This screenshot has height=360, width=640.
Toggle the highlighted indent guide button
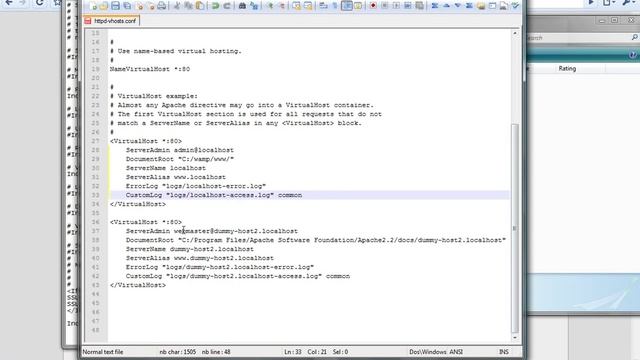click(347, 6)
